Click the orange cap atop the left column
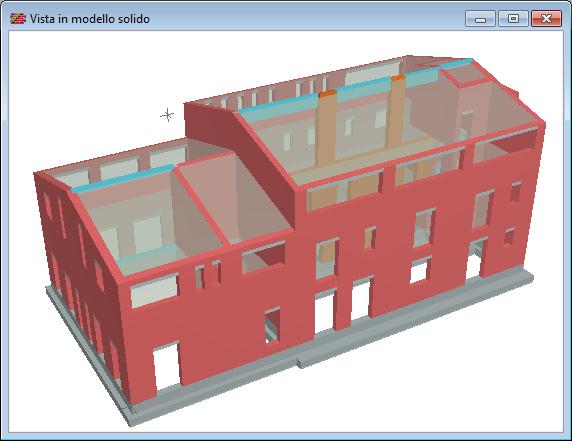The image size is (572, 441). pos(327,93)
